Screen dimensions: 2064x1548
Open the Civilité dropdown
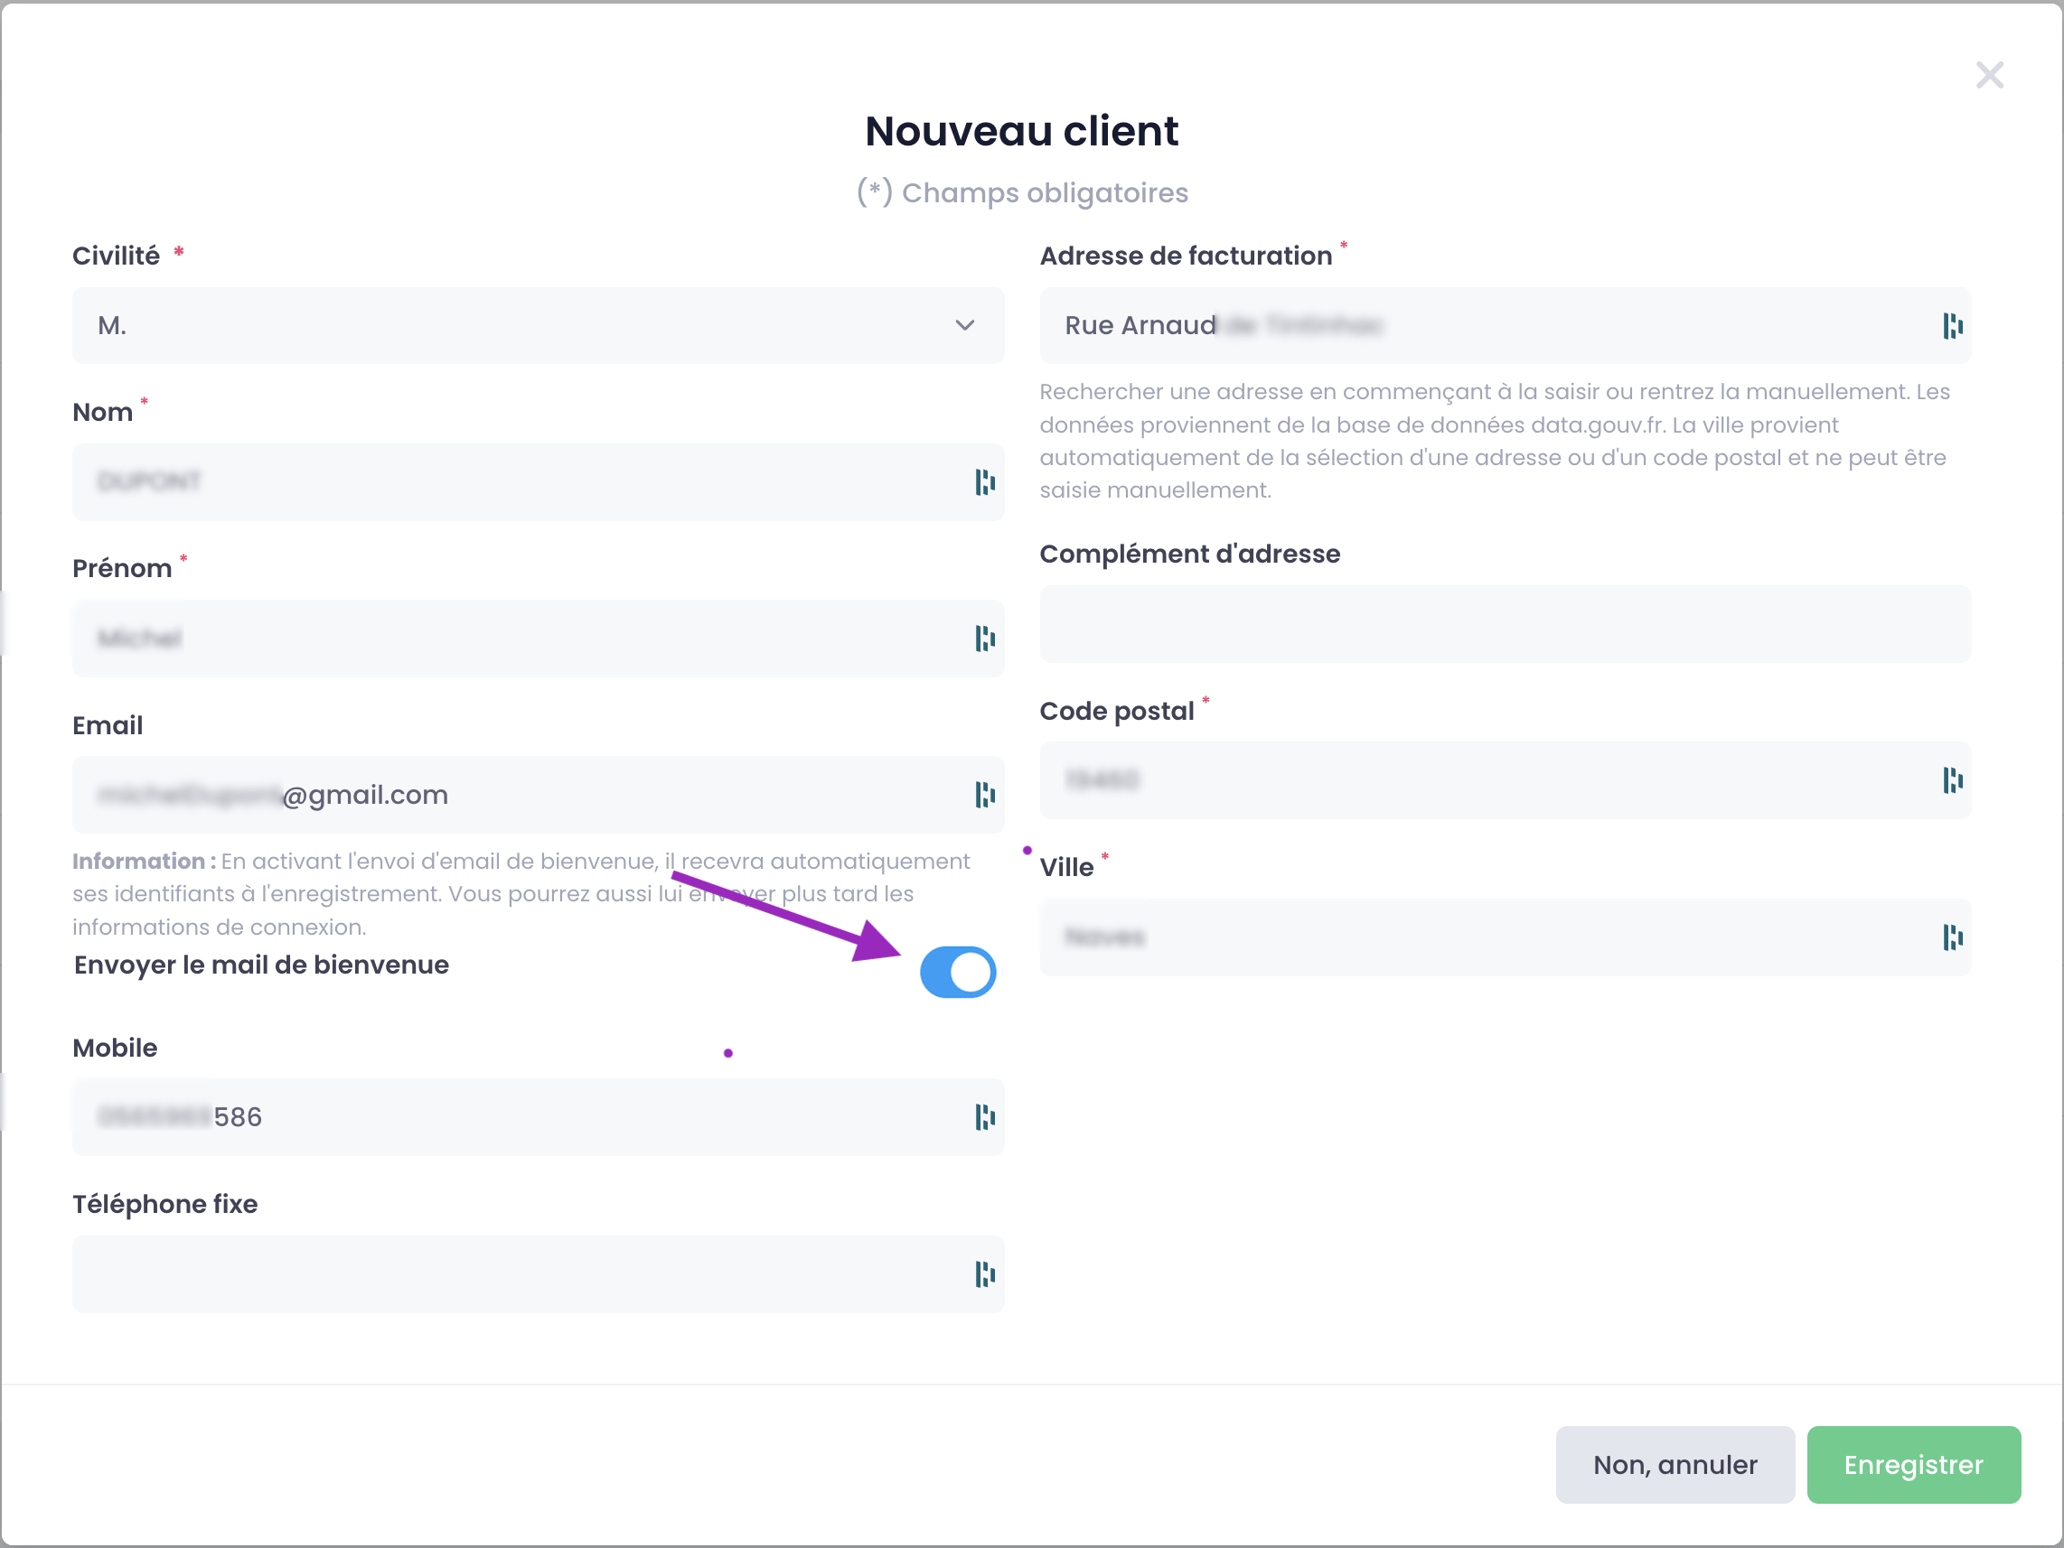(537, 326)
